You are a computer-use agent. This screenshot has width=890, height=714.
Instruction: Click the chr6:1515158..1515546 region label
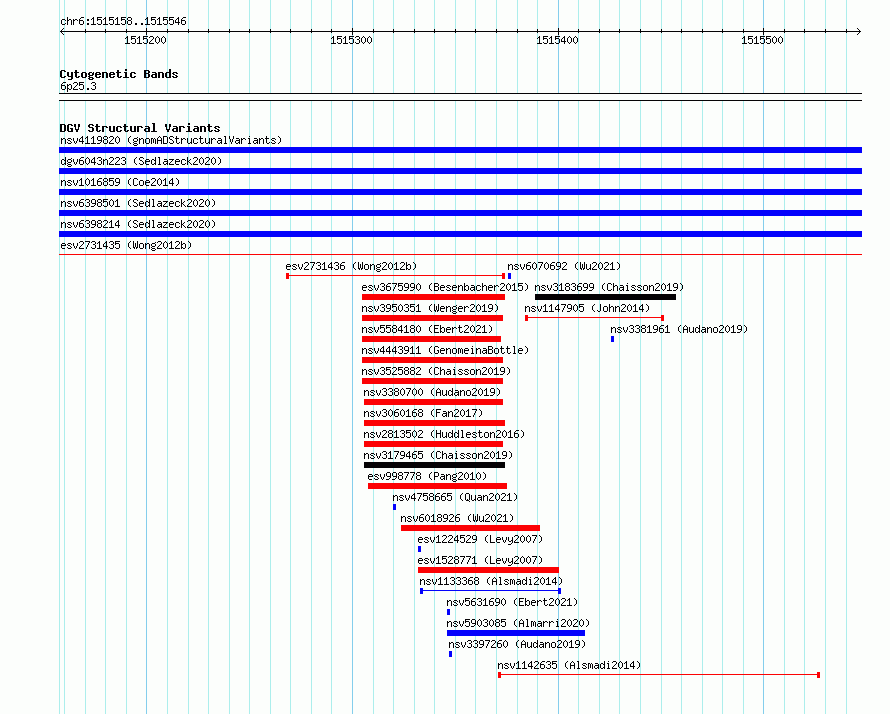point(123,21)
